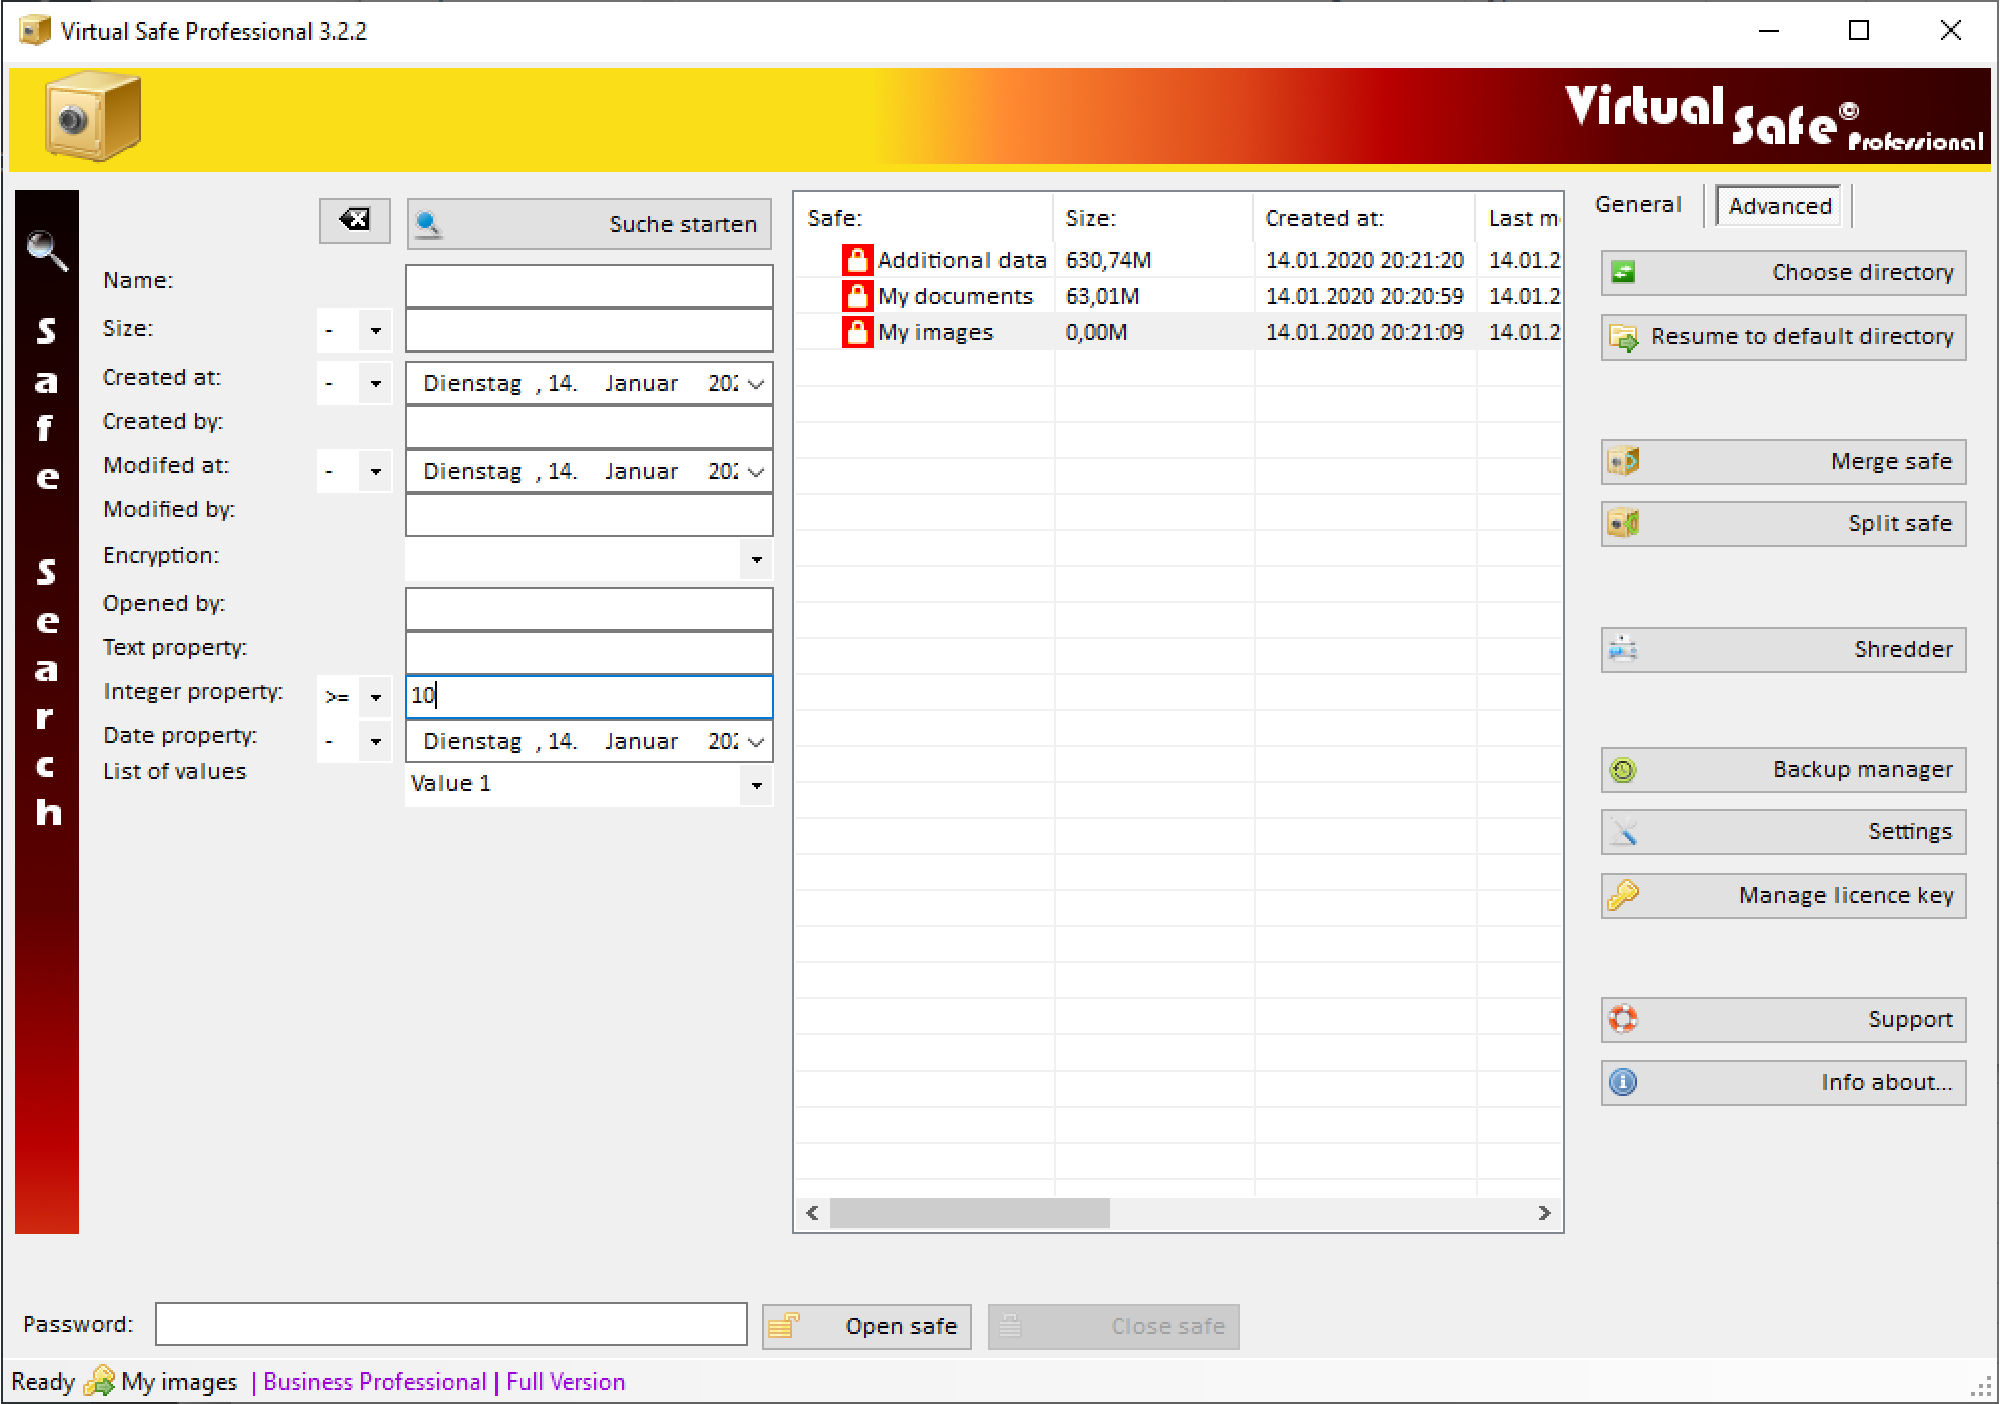
Task: Select the Additional data safe row
Action: click(1178, 260)
